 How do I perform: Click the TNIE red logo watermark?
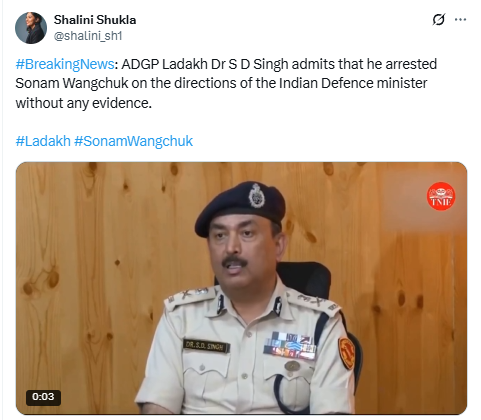(441, 196)
